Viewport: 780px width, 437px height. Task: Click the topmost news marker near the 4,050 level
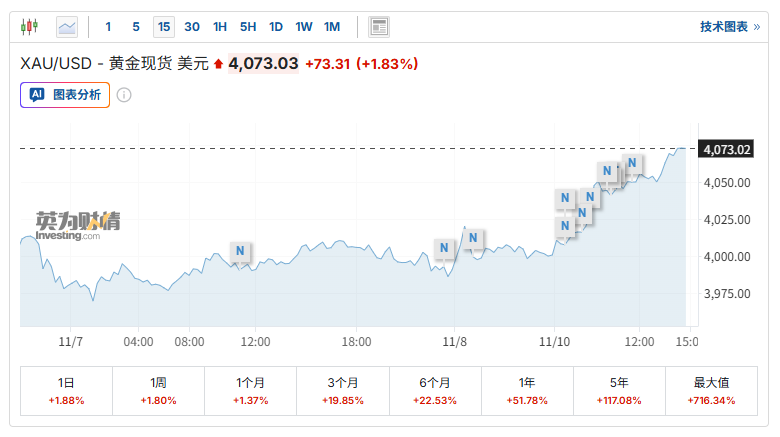point(632,162)
